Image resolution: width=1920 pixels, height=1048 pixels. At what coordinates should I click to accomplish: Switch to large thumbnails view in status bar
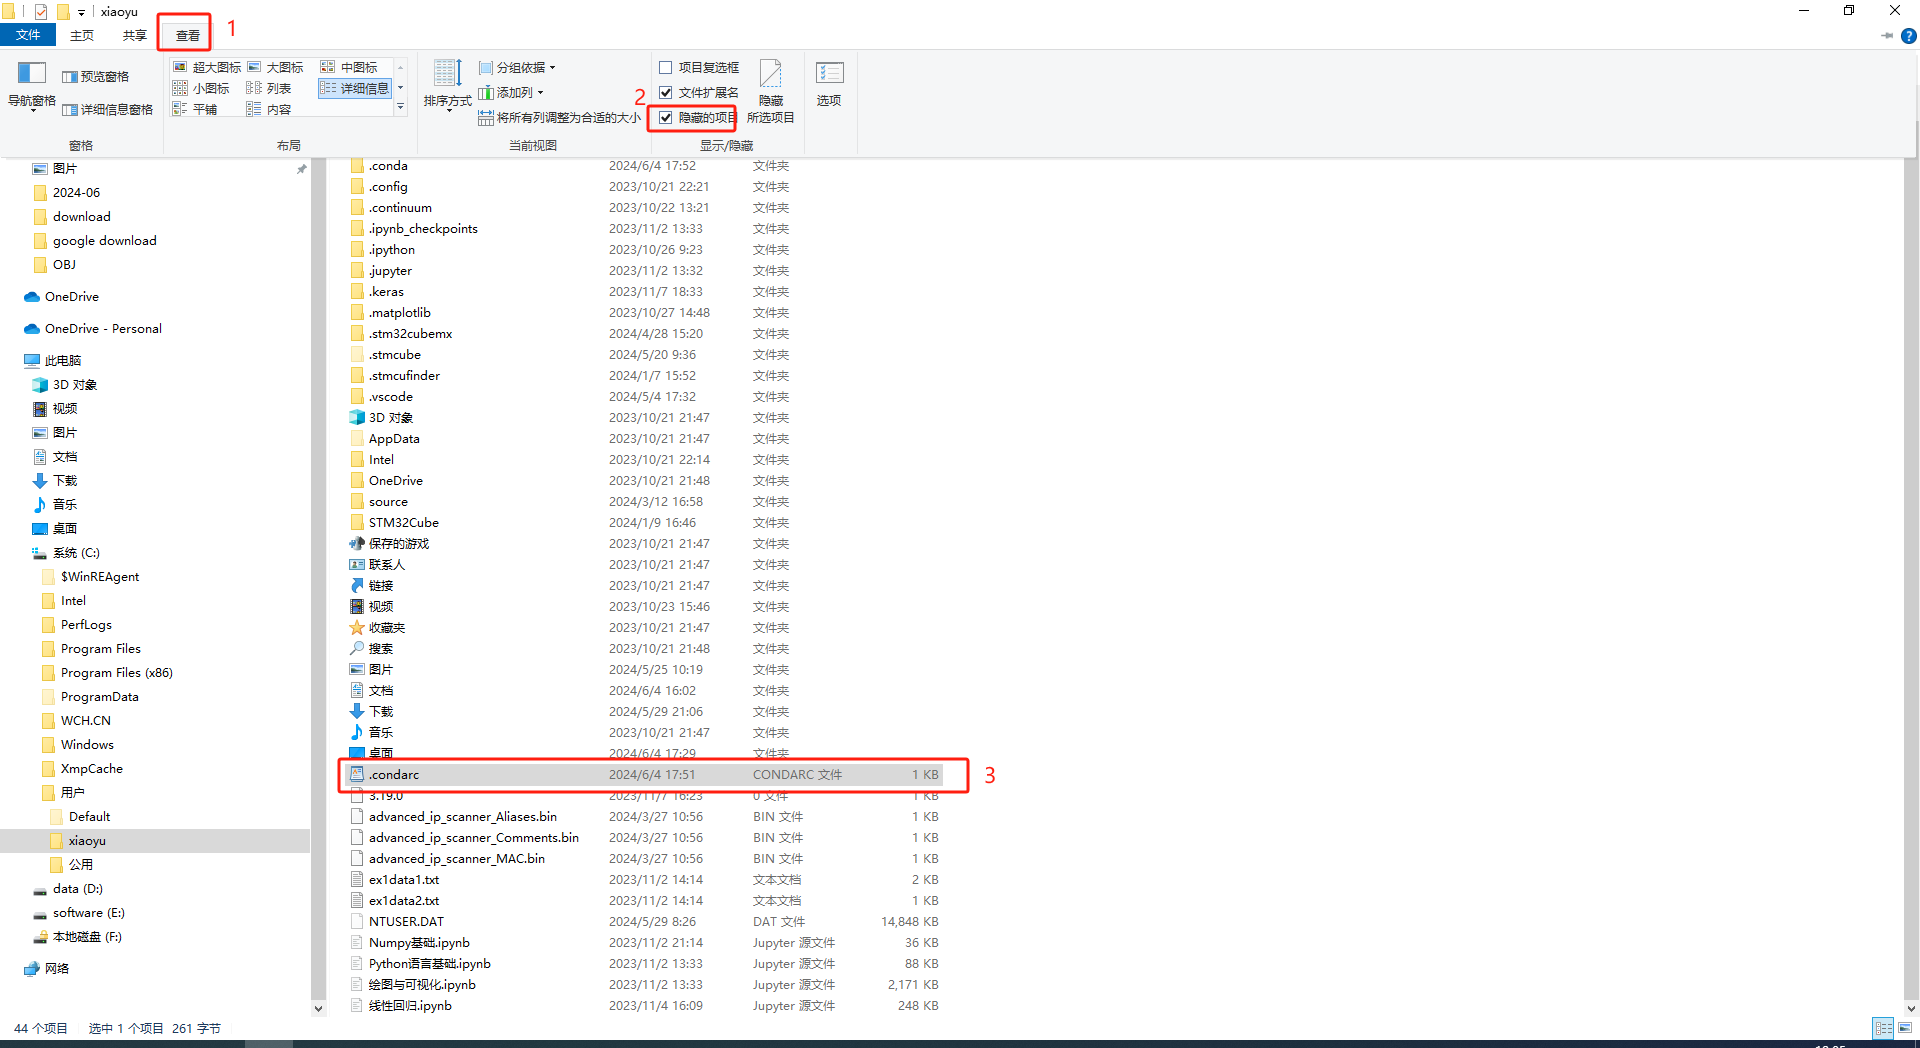point(1905,1028)
